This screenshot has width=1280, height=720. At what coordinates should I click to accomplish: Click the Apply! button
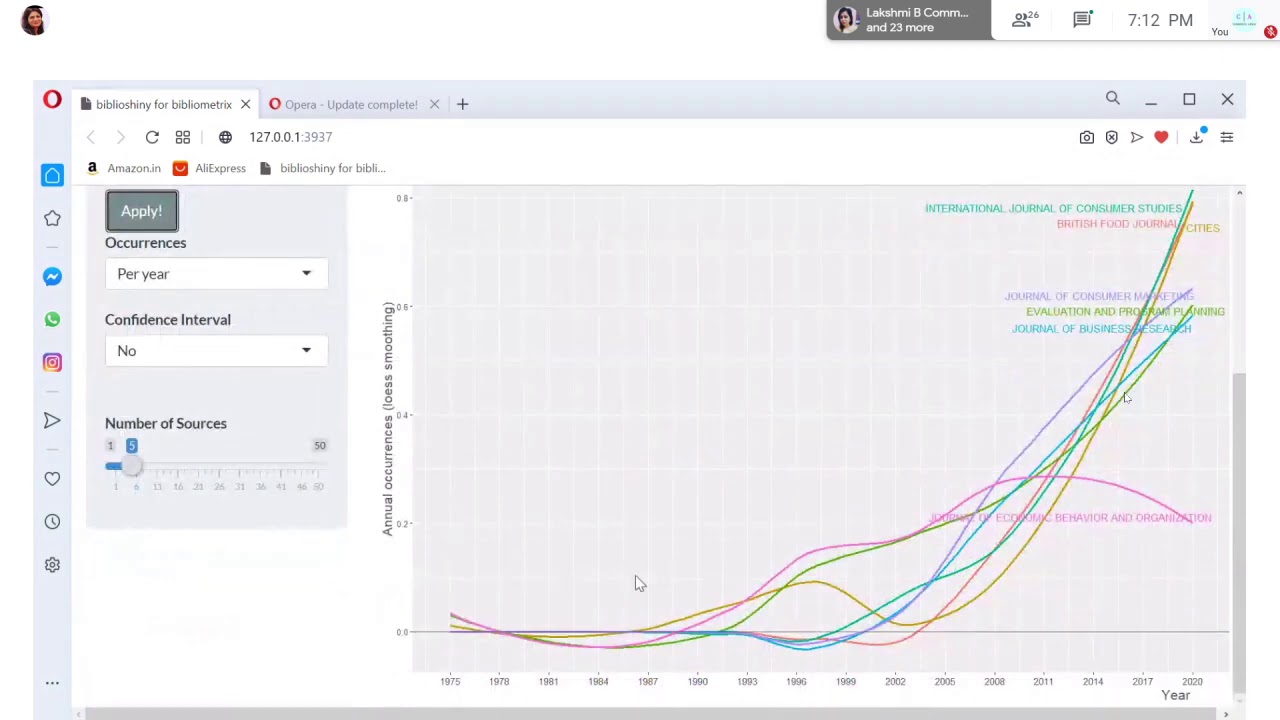click(141, 211)
